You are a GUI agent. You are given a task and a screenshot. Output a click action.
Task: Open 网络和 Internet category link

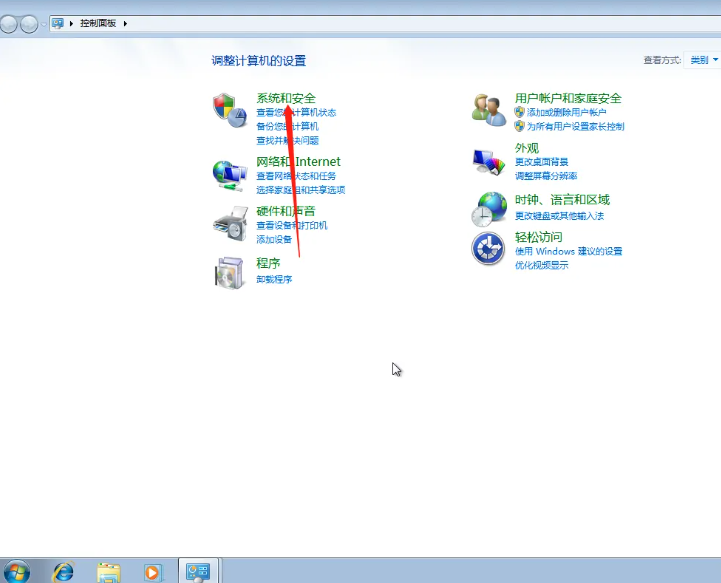[298, 161]
